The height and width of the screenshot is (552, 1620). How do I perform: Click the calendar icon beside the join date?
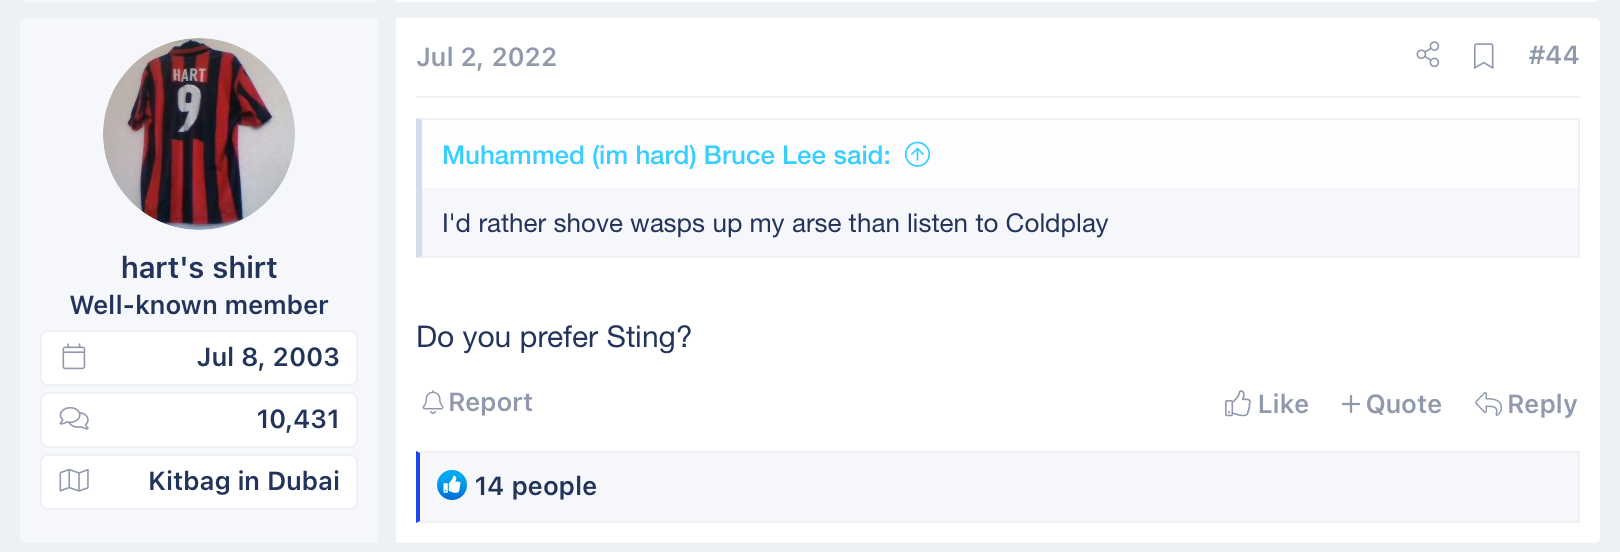74,357
